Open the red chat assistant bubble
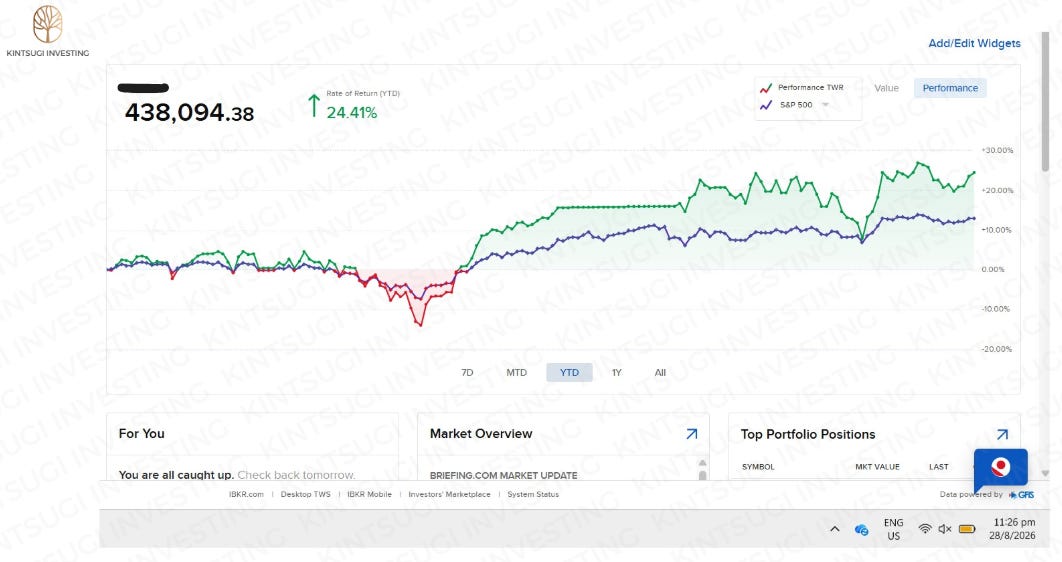The image size is (1062, 562). [x=1000, y=469]
